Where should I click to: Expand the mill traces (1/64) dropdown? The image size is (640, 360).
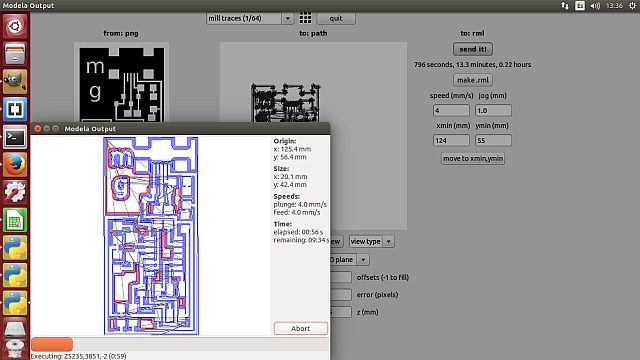(287, 18)
